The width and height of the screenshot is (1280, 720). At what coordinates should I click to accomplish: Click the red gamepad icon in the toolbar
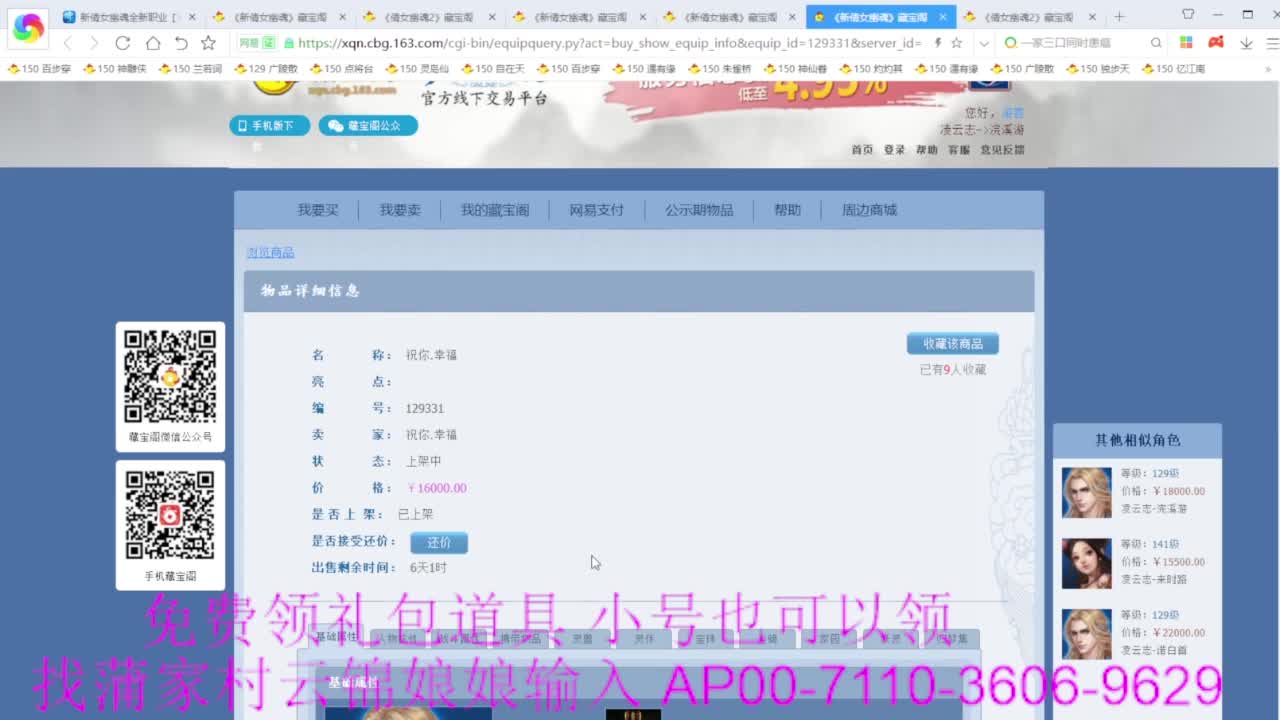[x=1216, y=44]
